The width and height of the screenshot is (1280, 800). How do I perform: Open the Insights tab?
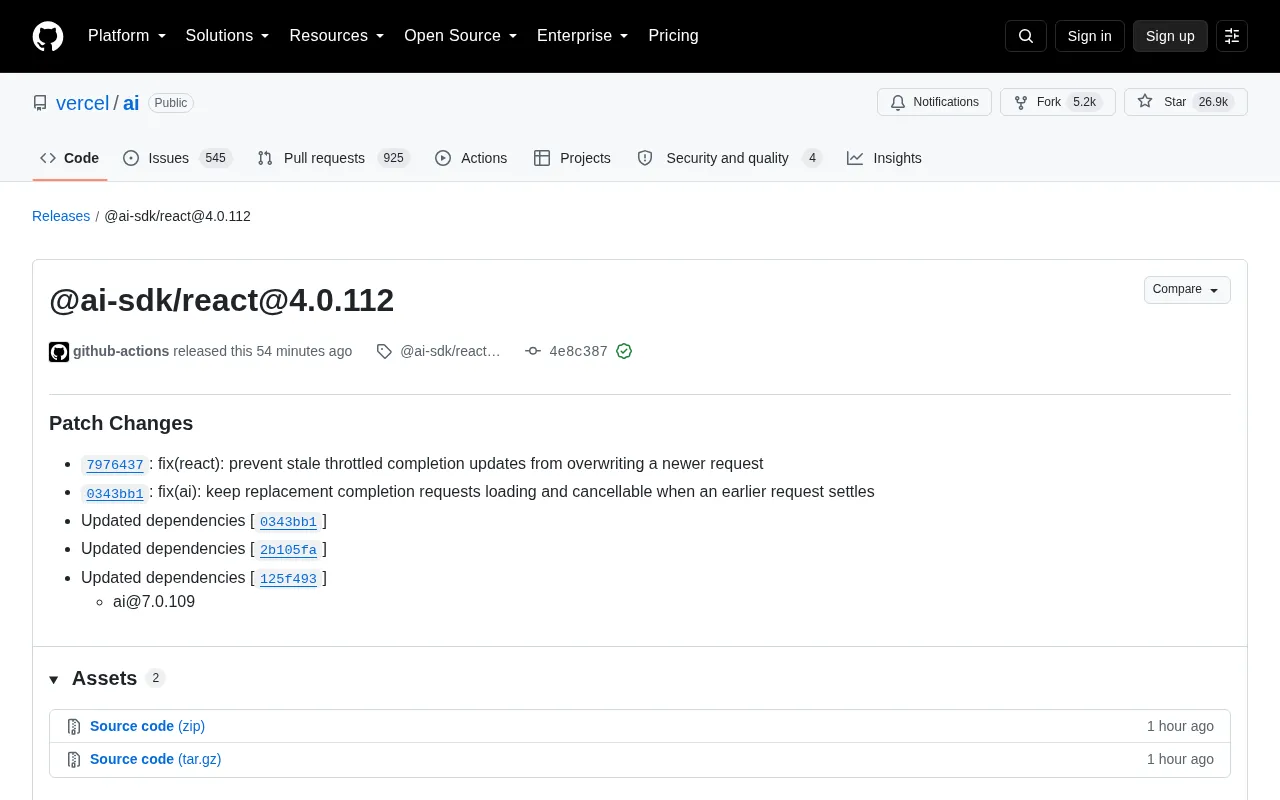tap(884, 158)
